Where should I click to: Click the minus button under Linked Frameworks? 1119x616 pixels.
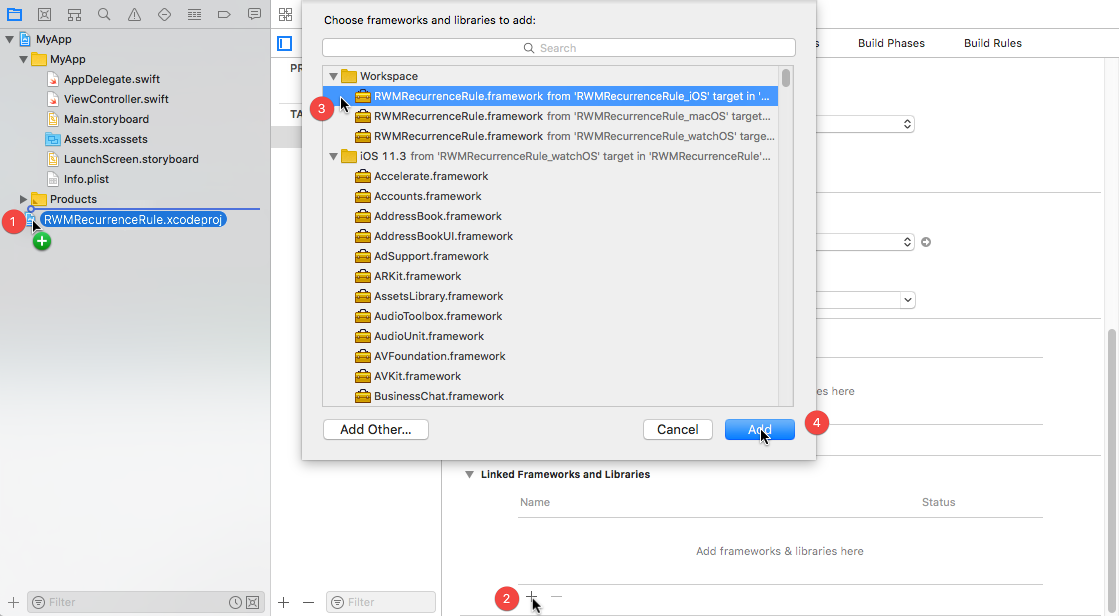coord(557,596)
